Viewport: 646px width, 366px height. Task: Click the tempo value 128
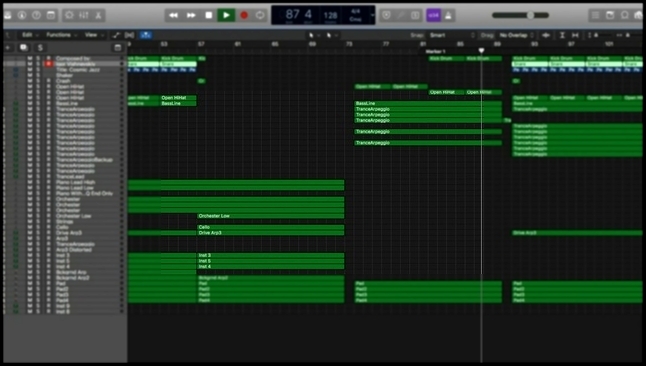coord(330,15)
